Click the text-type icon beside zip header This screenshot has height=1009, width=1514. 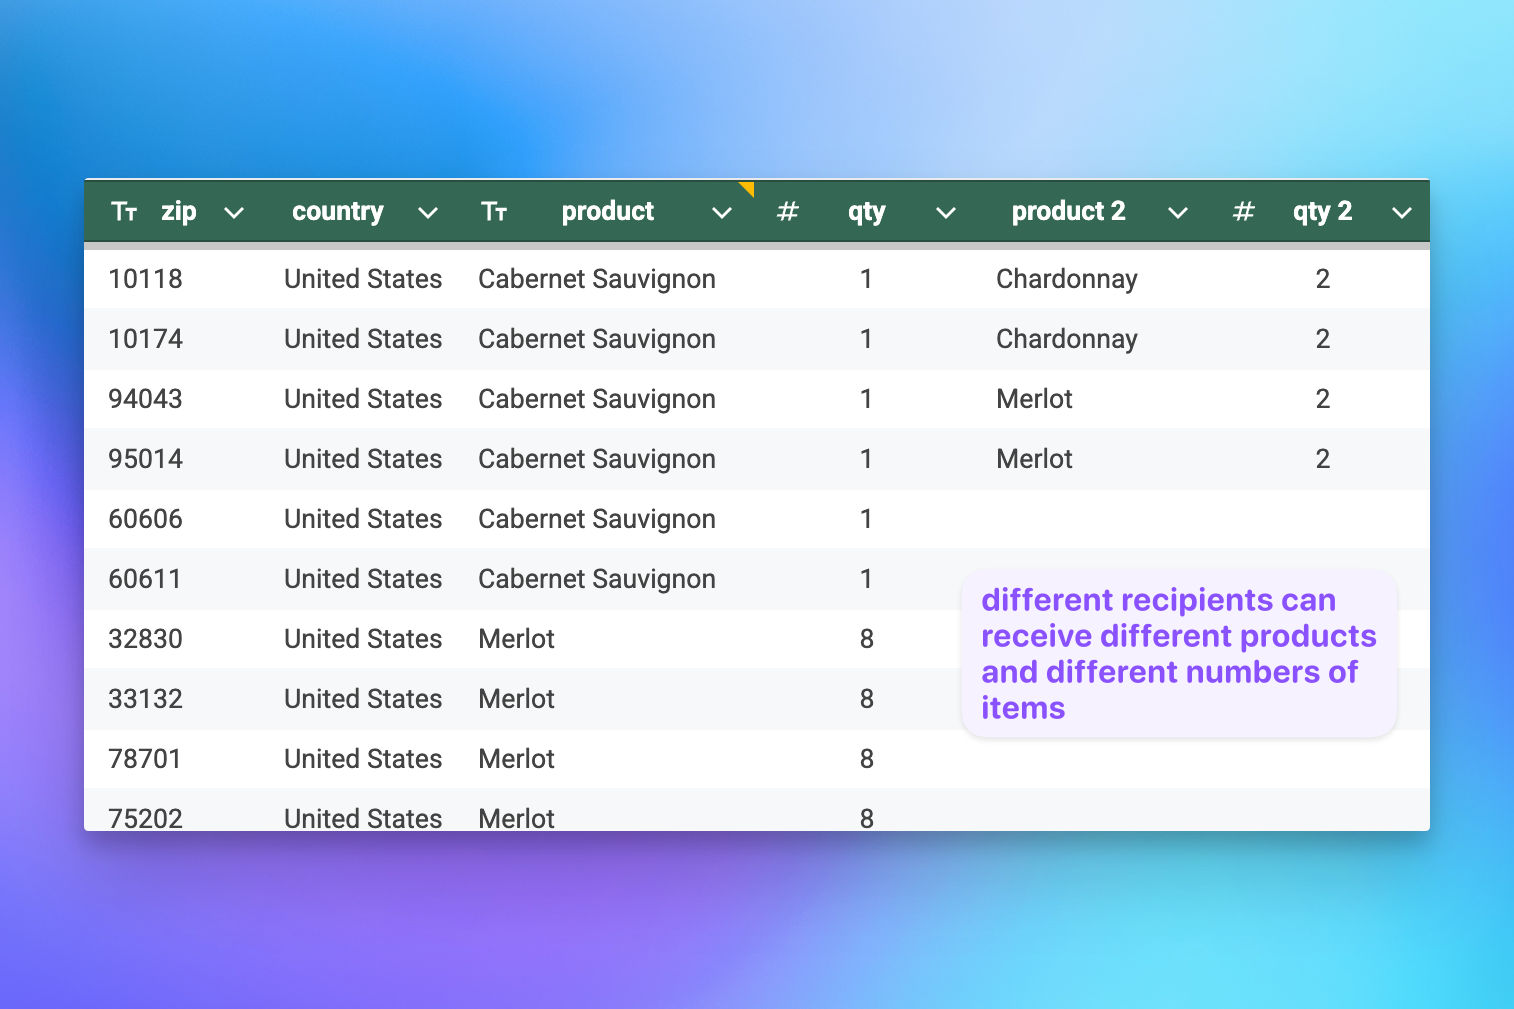124,211
